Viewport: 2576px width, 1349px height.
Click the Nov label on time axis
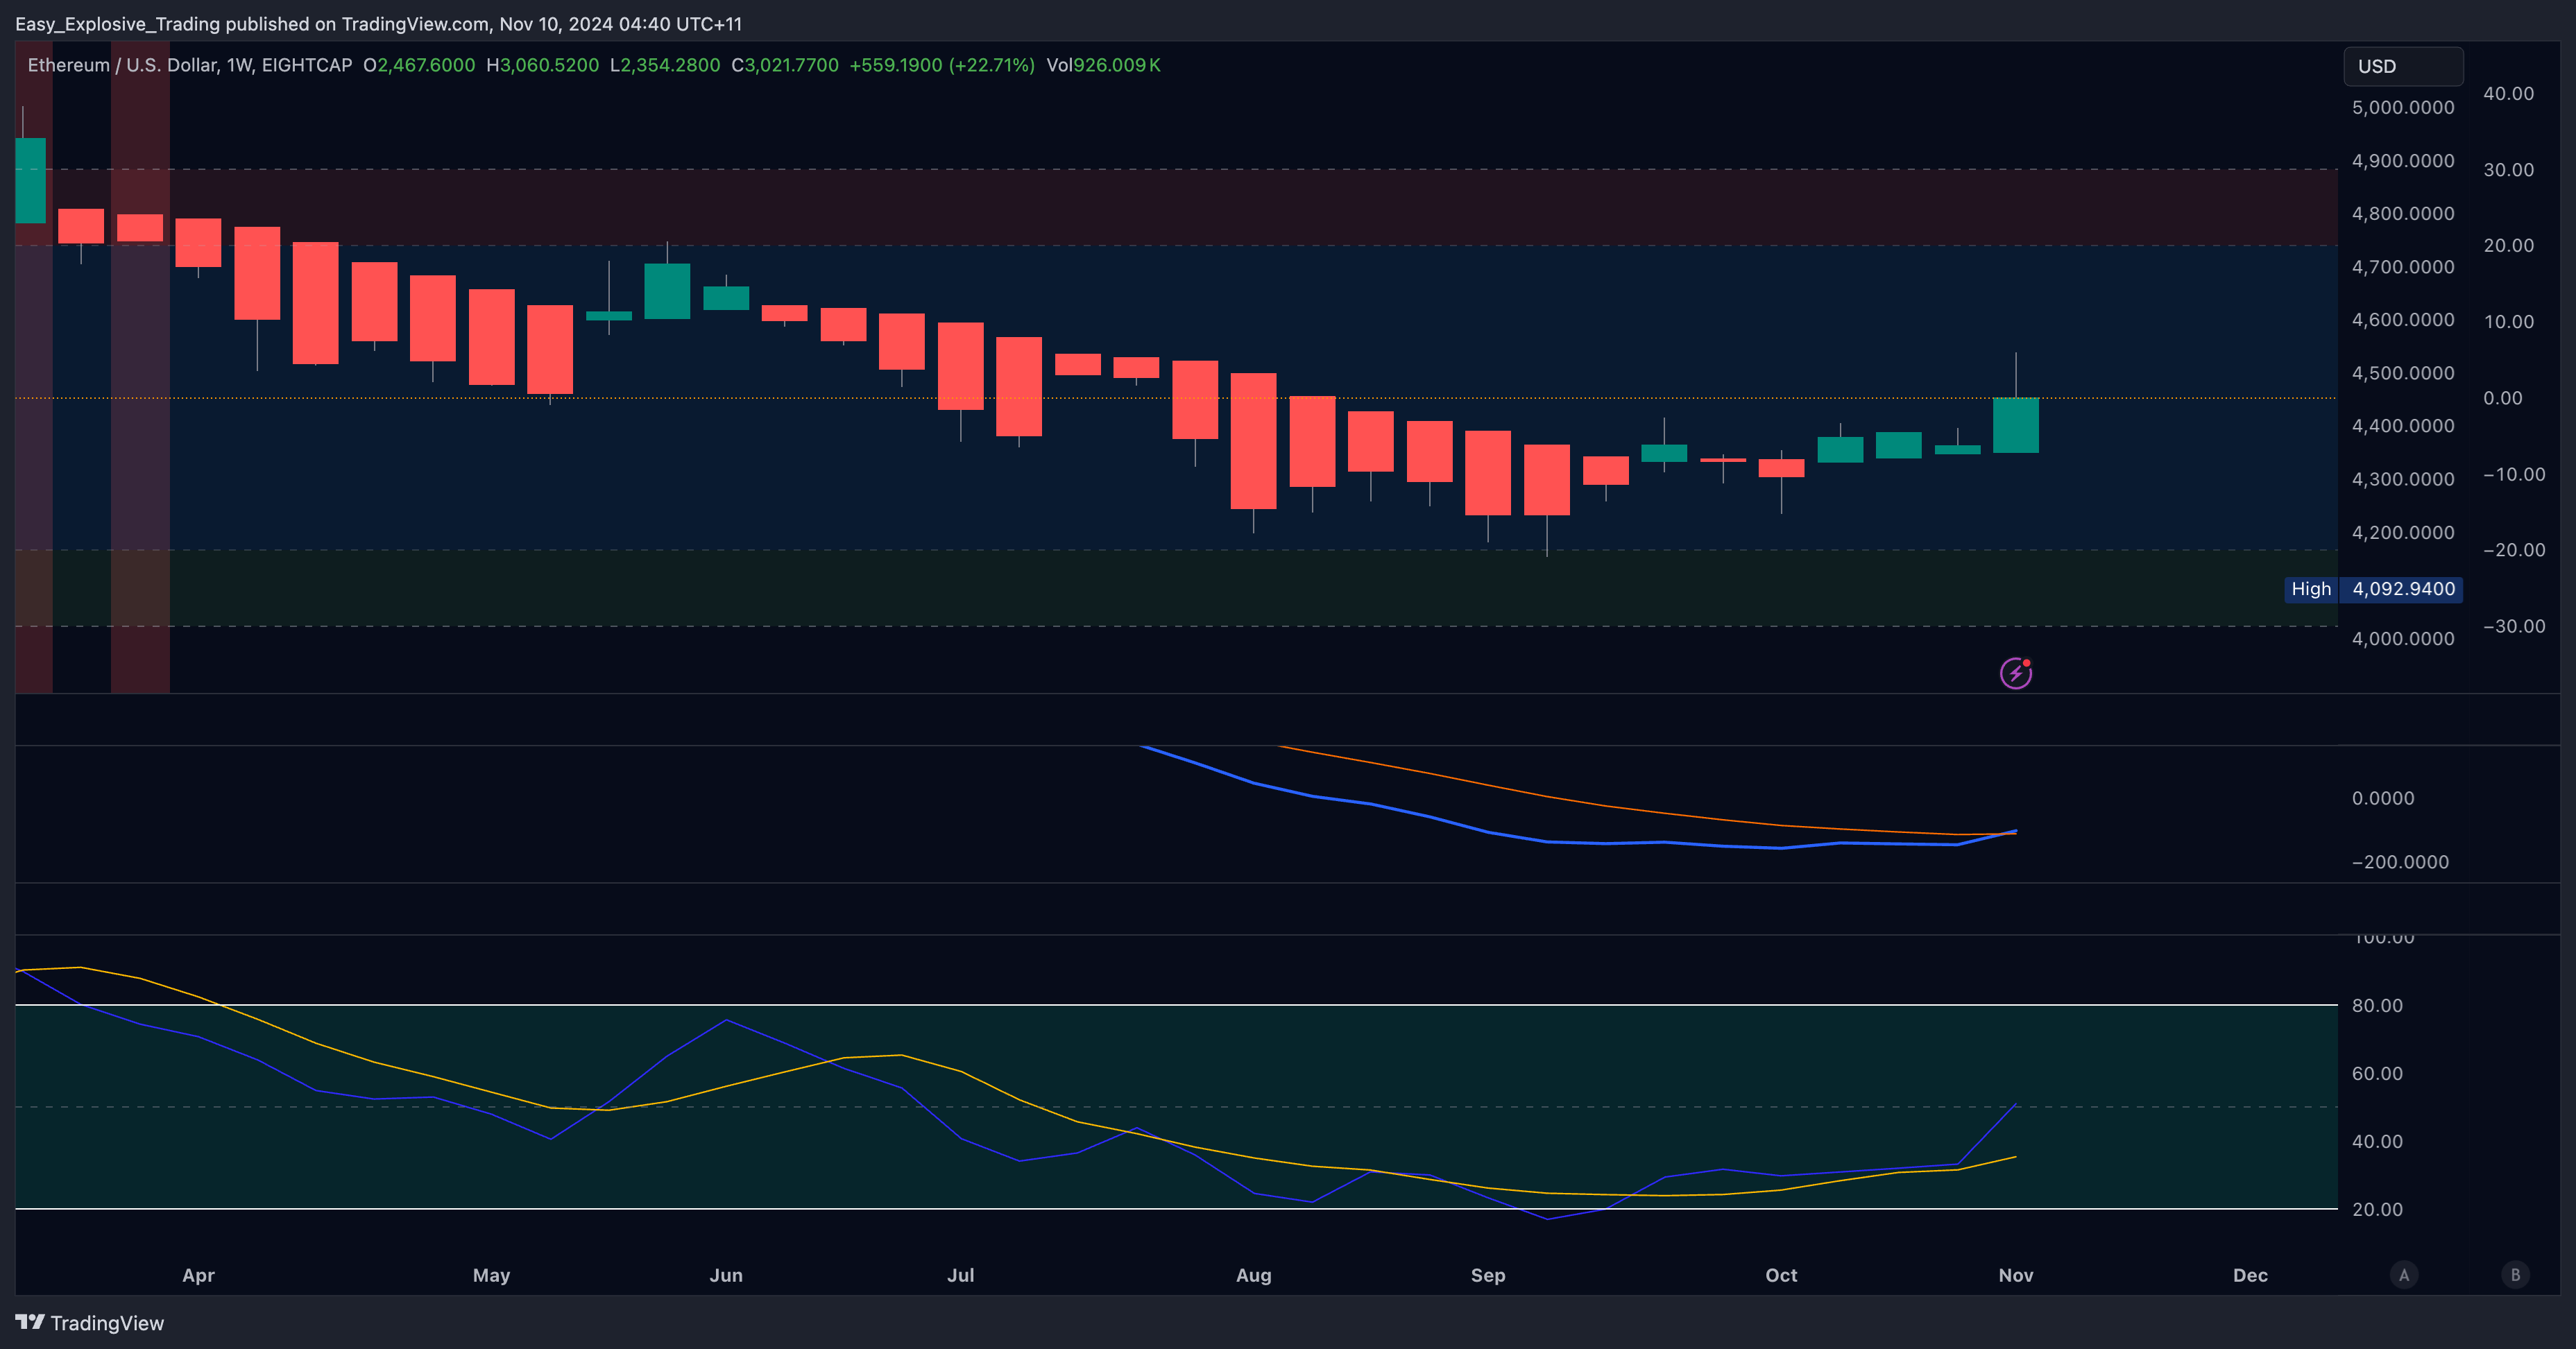click(2016, 1275)
